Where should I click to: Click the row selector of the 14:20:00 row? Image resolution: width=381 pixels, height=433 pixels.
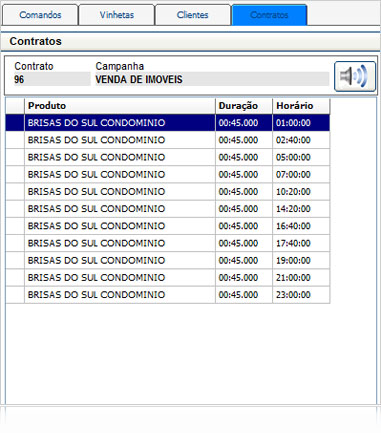(x=15, y=209)
